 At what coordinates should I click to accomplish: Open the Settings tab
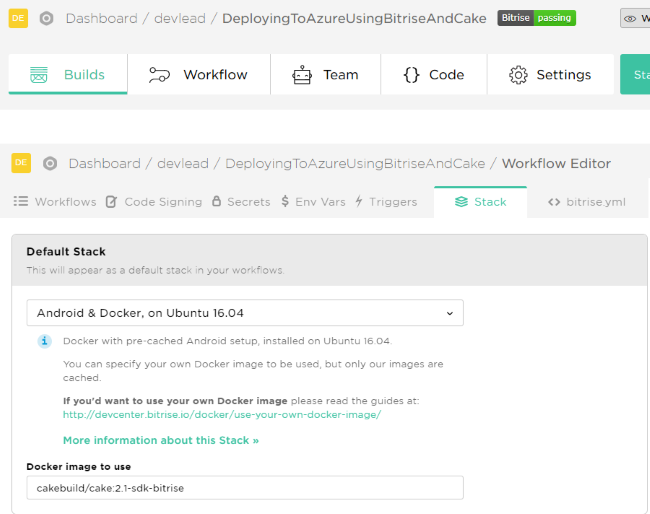coord(551,74)
